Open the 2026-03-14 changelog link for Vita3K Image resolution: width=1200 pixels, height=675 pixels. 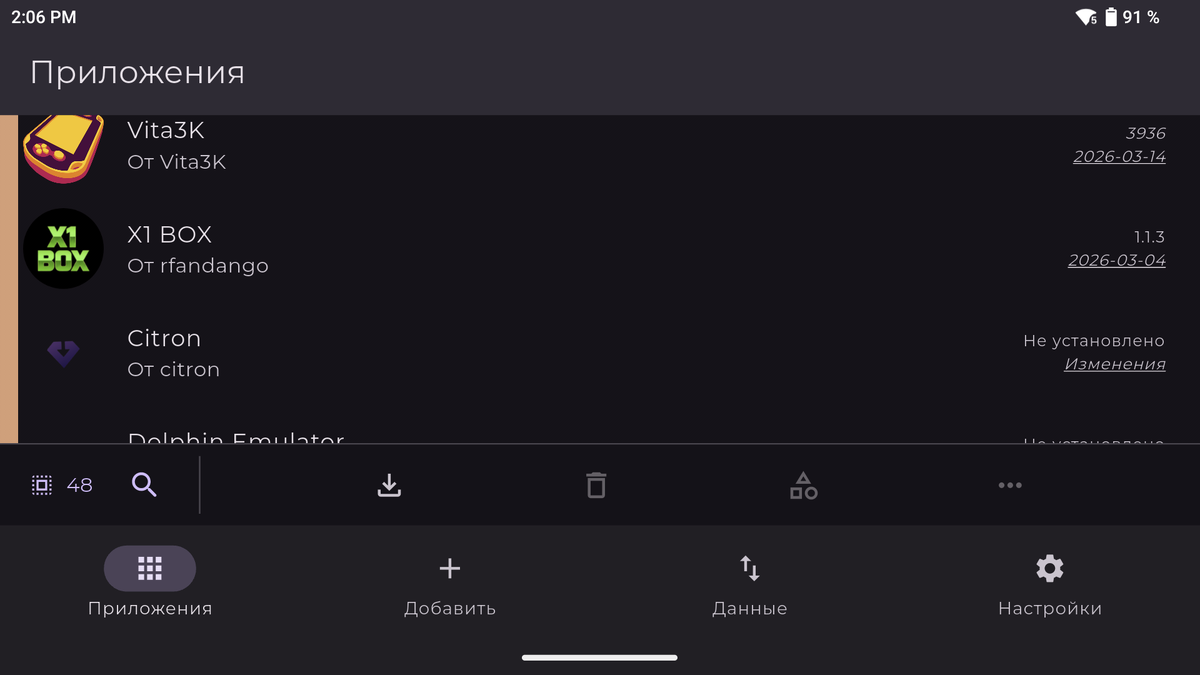1119,157
